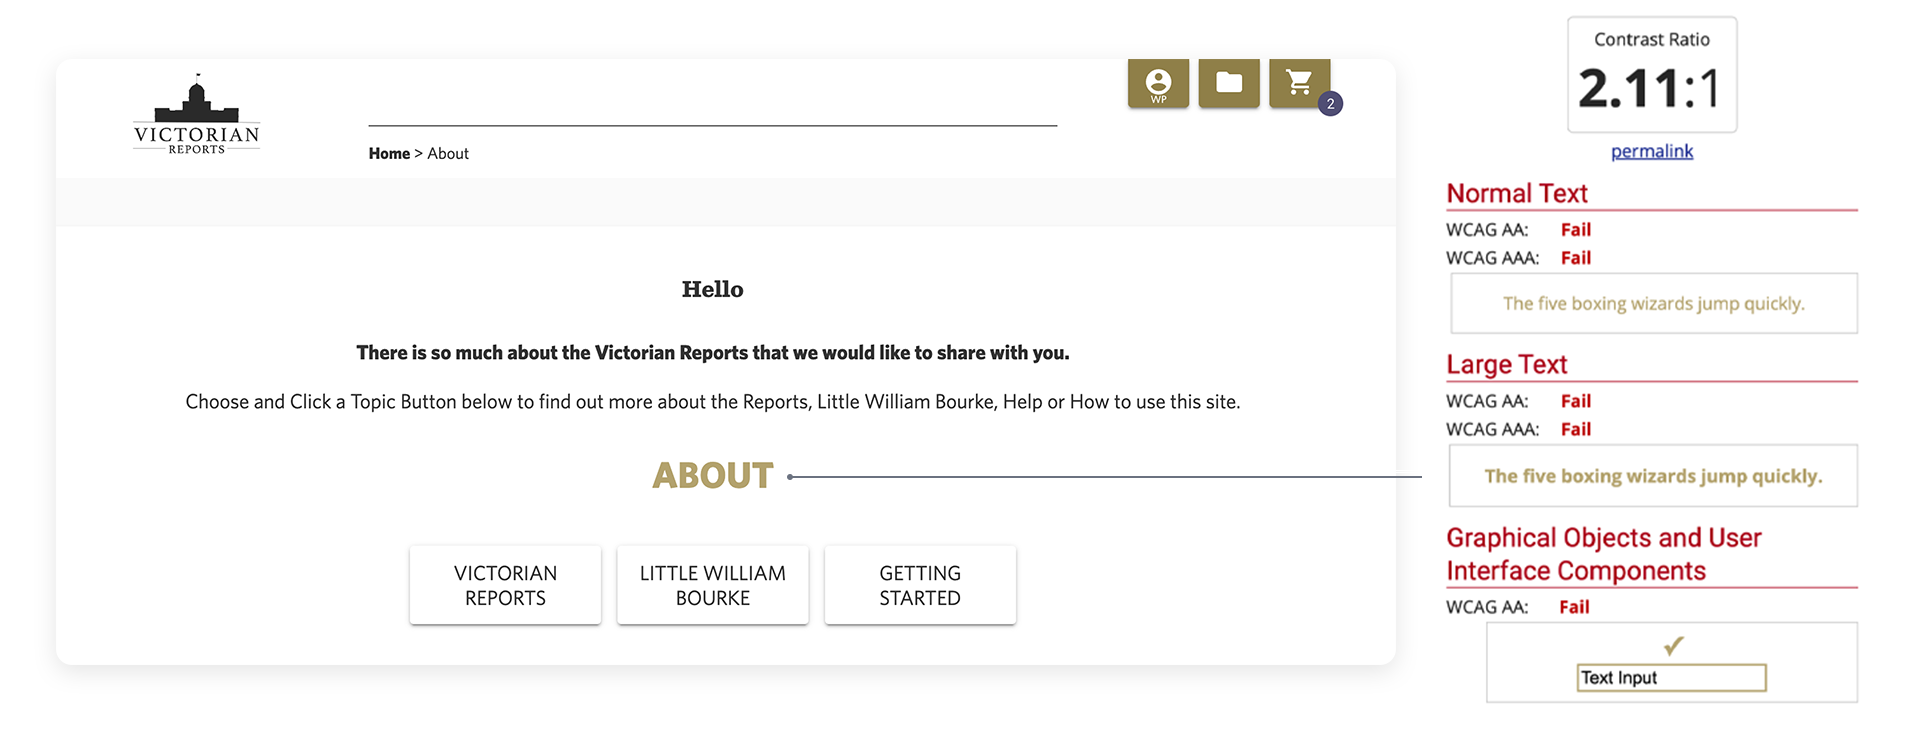Screen dimensions: 1920x732
Task: Click the Normal Text section heading
Action: pyautogui.click(x=1517, y=193)
